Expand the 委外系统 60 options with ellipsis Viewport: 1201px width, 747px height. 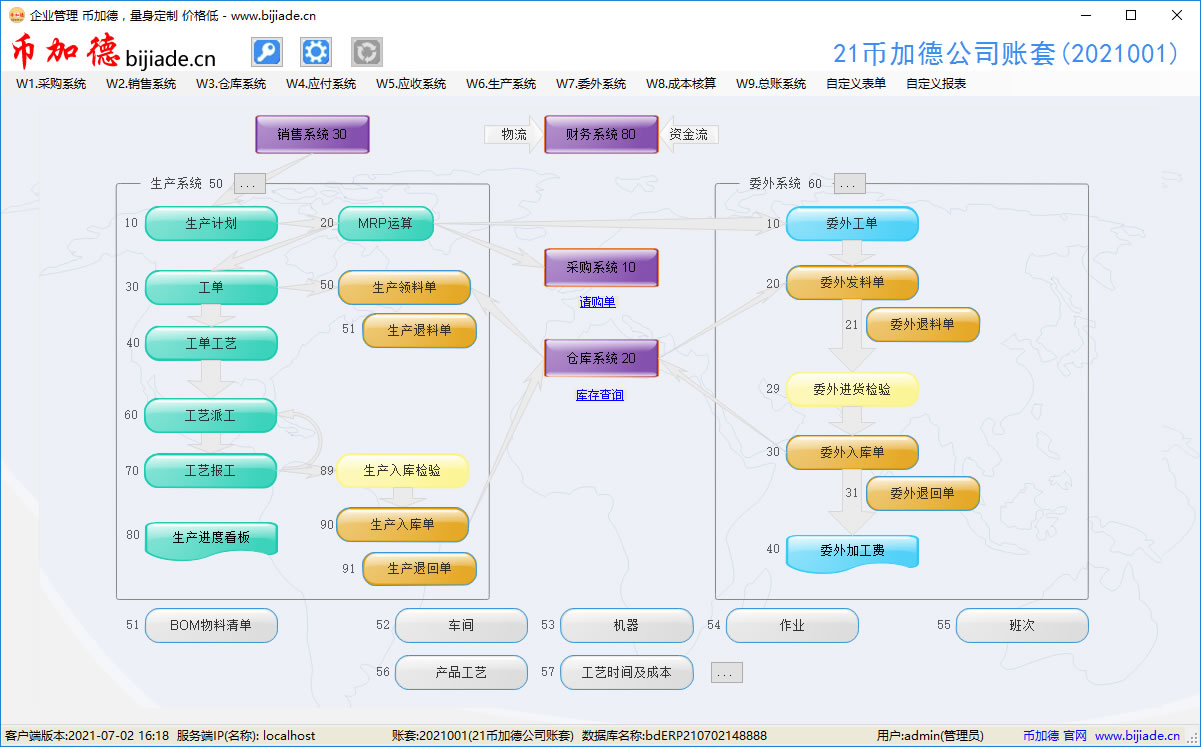tap(848, 183)
